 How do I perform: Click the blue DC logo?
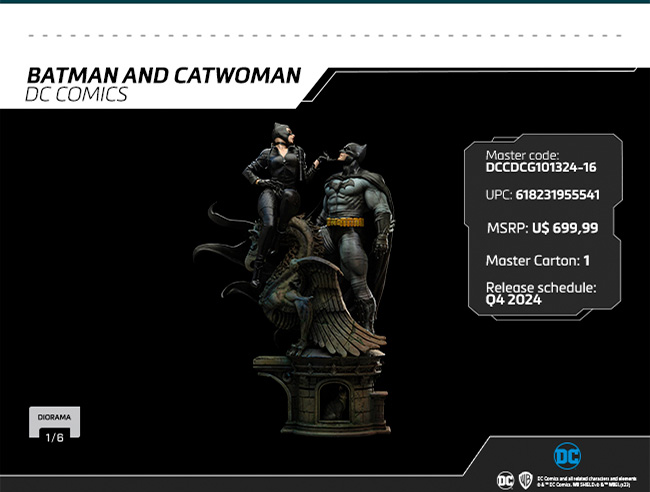(567, 456)
